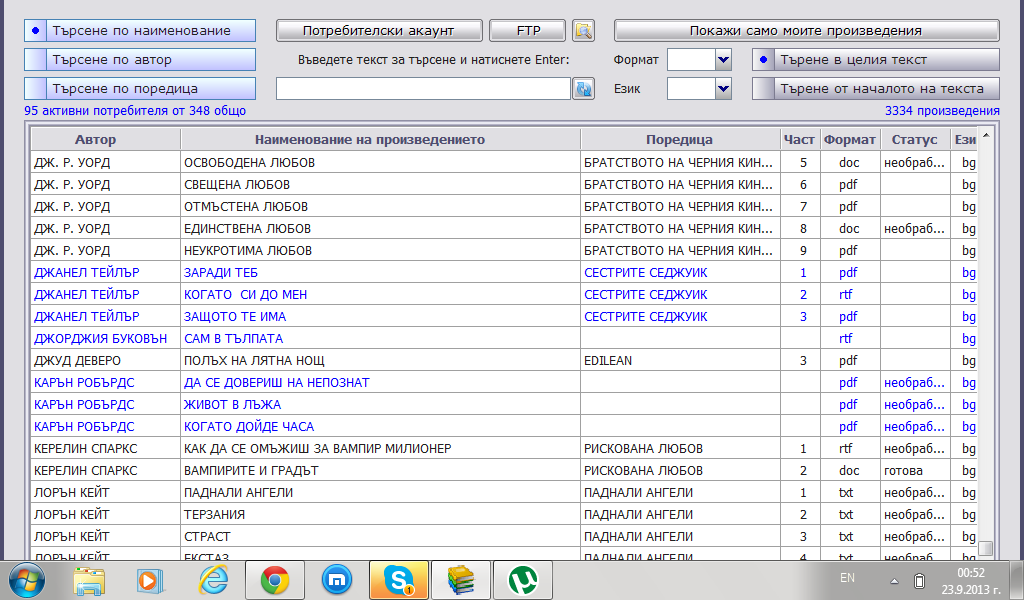
Task: Click the готова status cell
Action: pos(914,471)
